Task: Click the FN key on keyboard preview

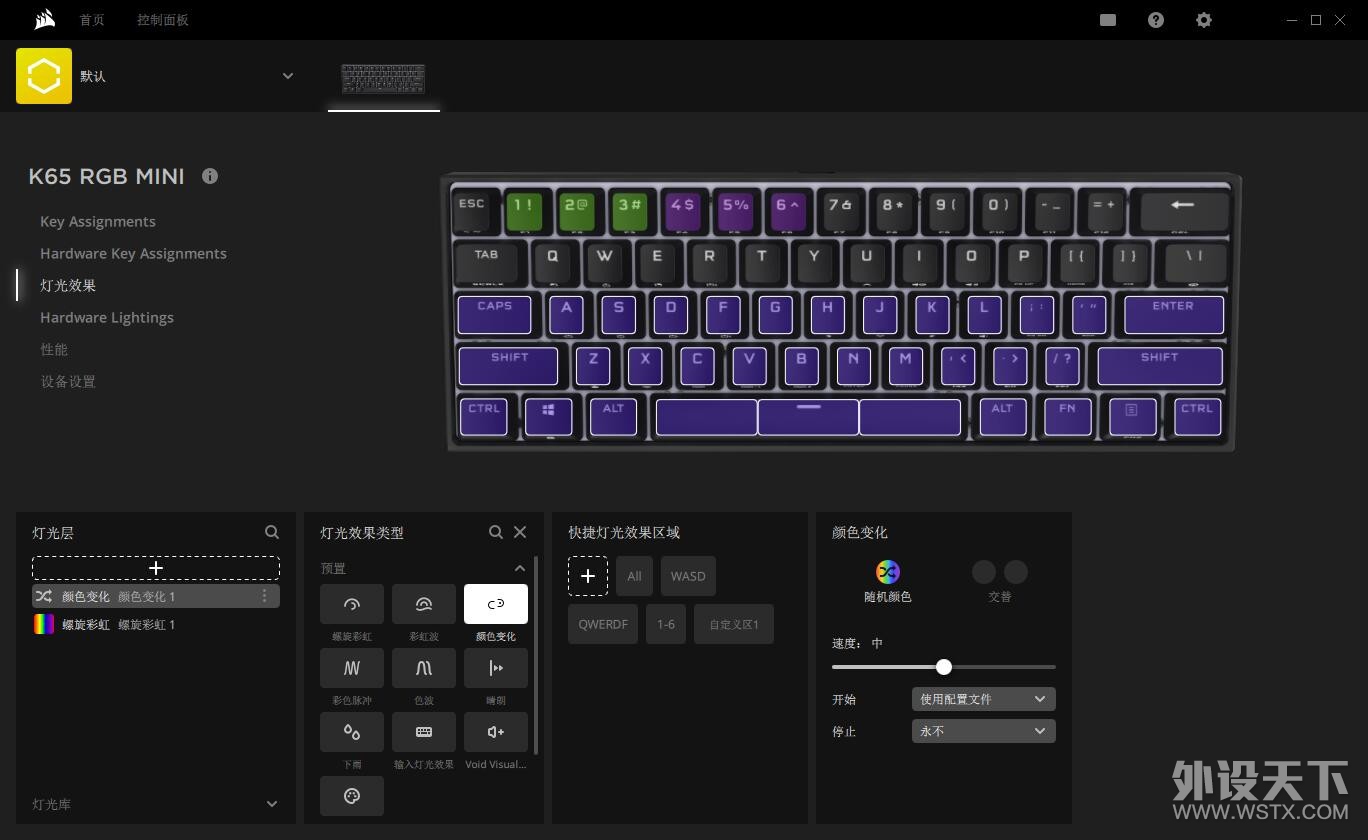Action: (1067, 416)
